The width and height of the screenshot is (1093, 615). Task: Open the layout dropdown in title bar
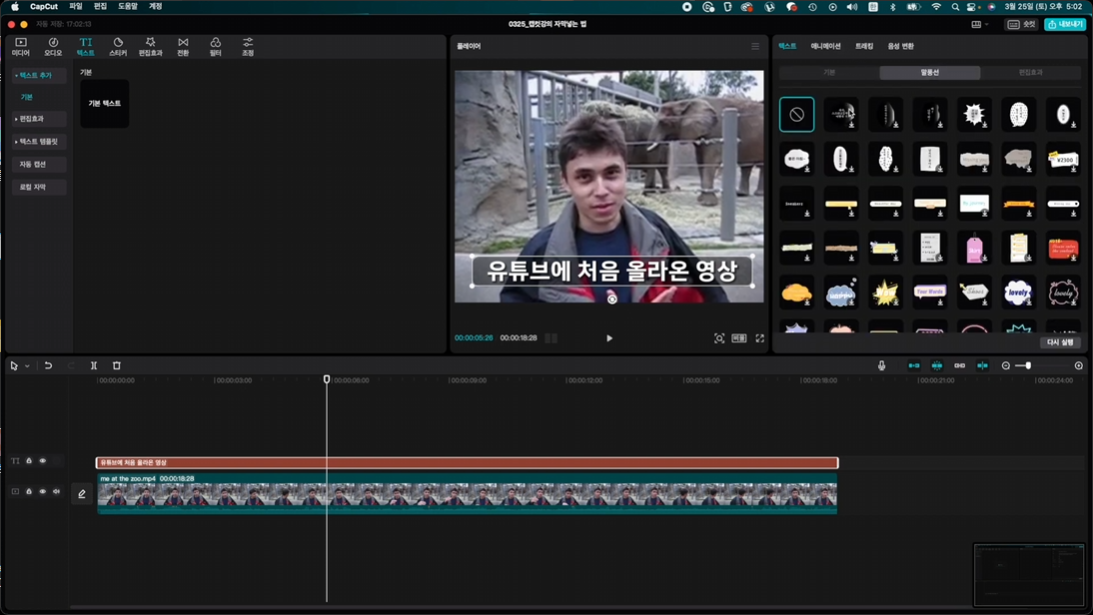tap(979, 24)
